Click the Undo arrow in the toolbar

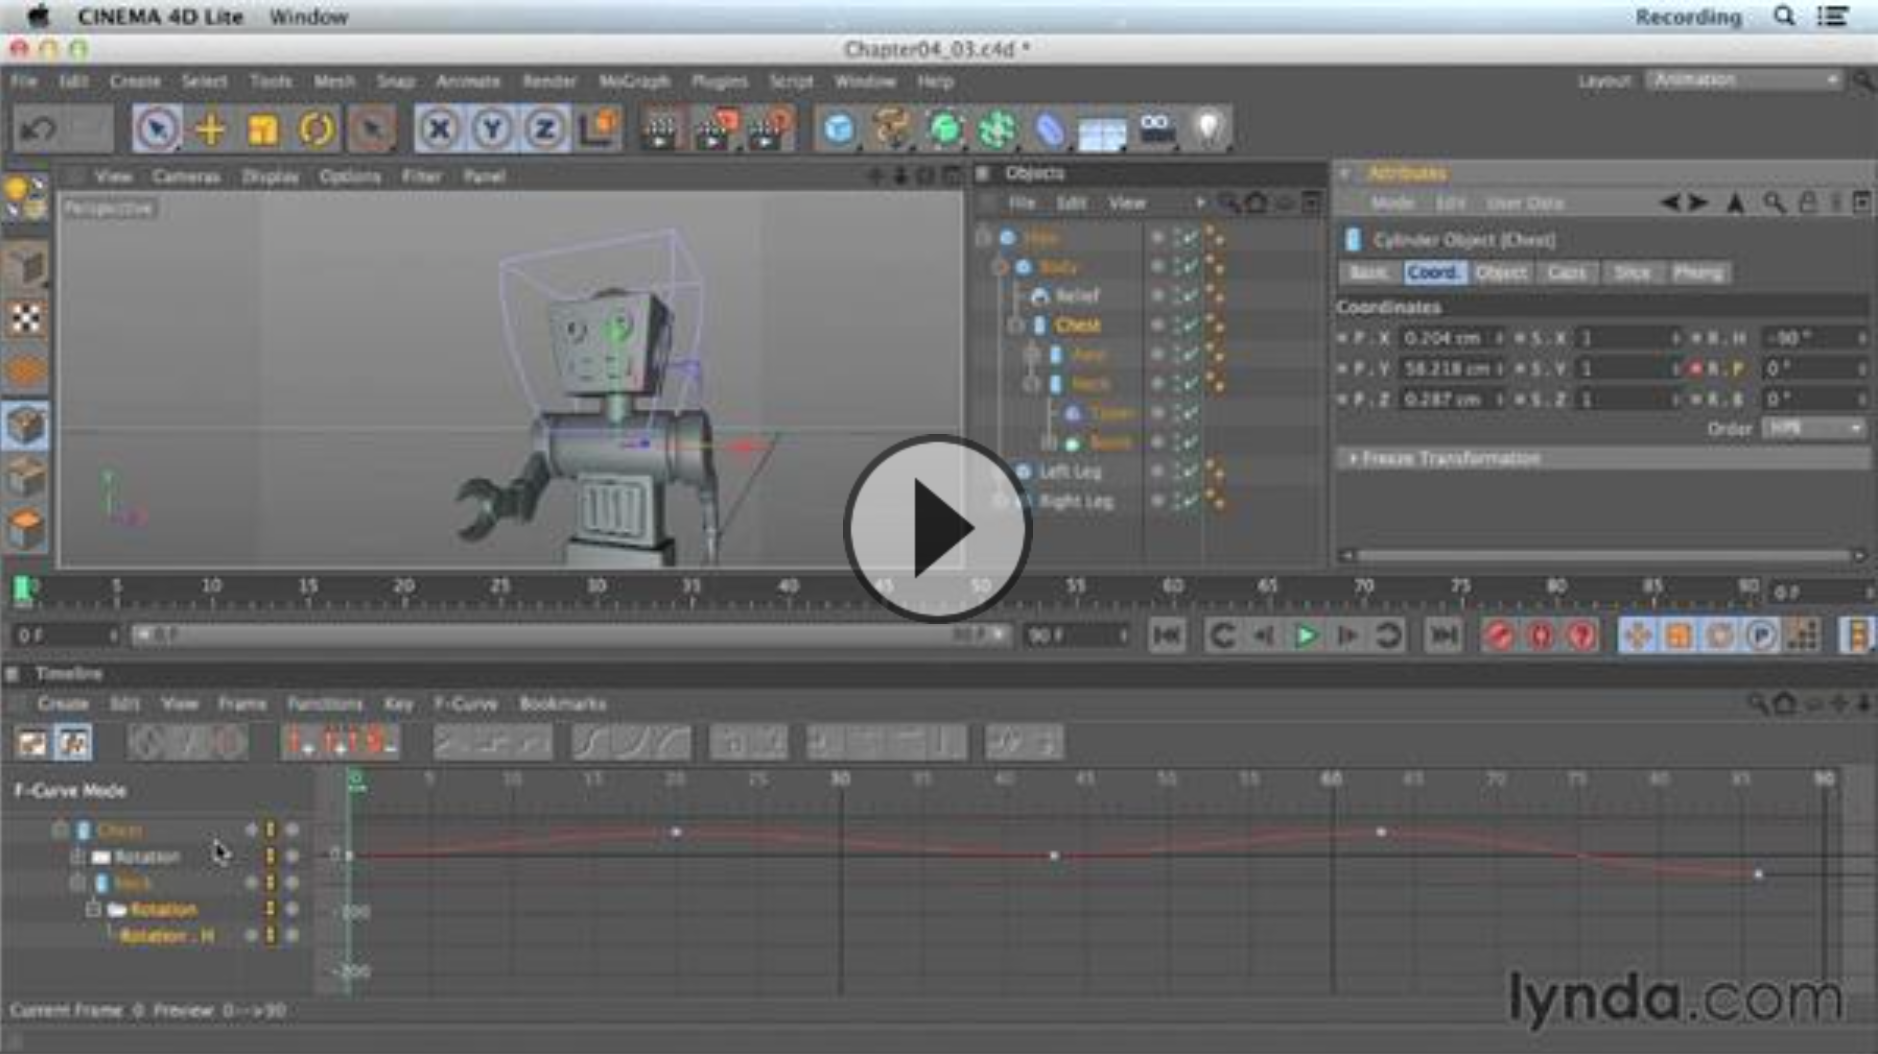click(37, 130)
